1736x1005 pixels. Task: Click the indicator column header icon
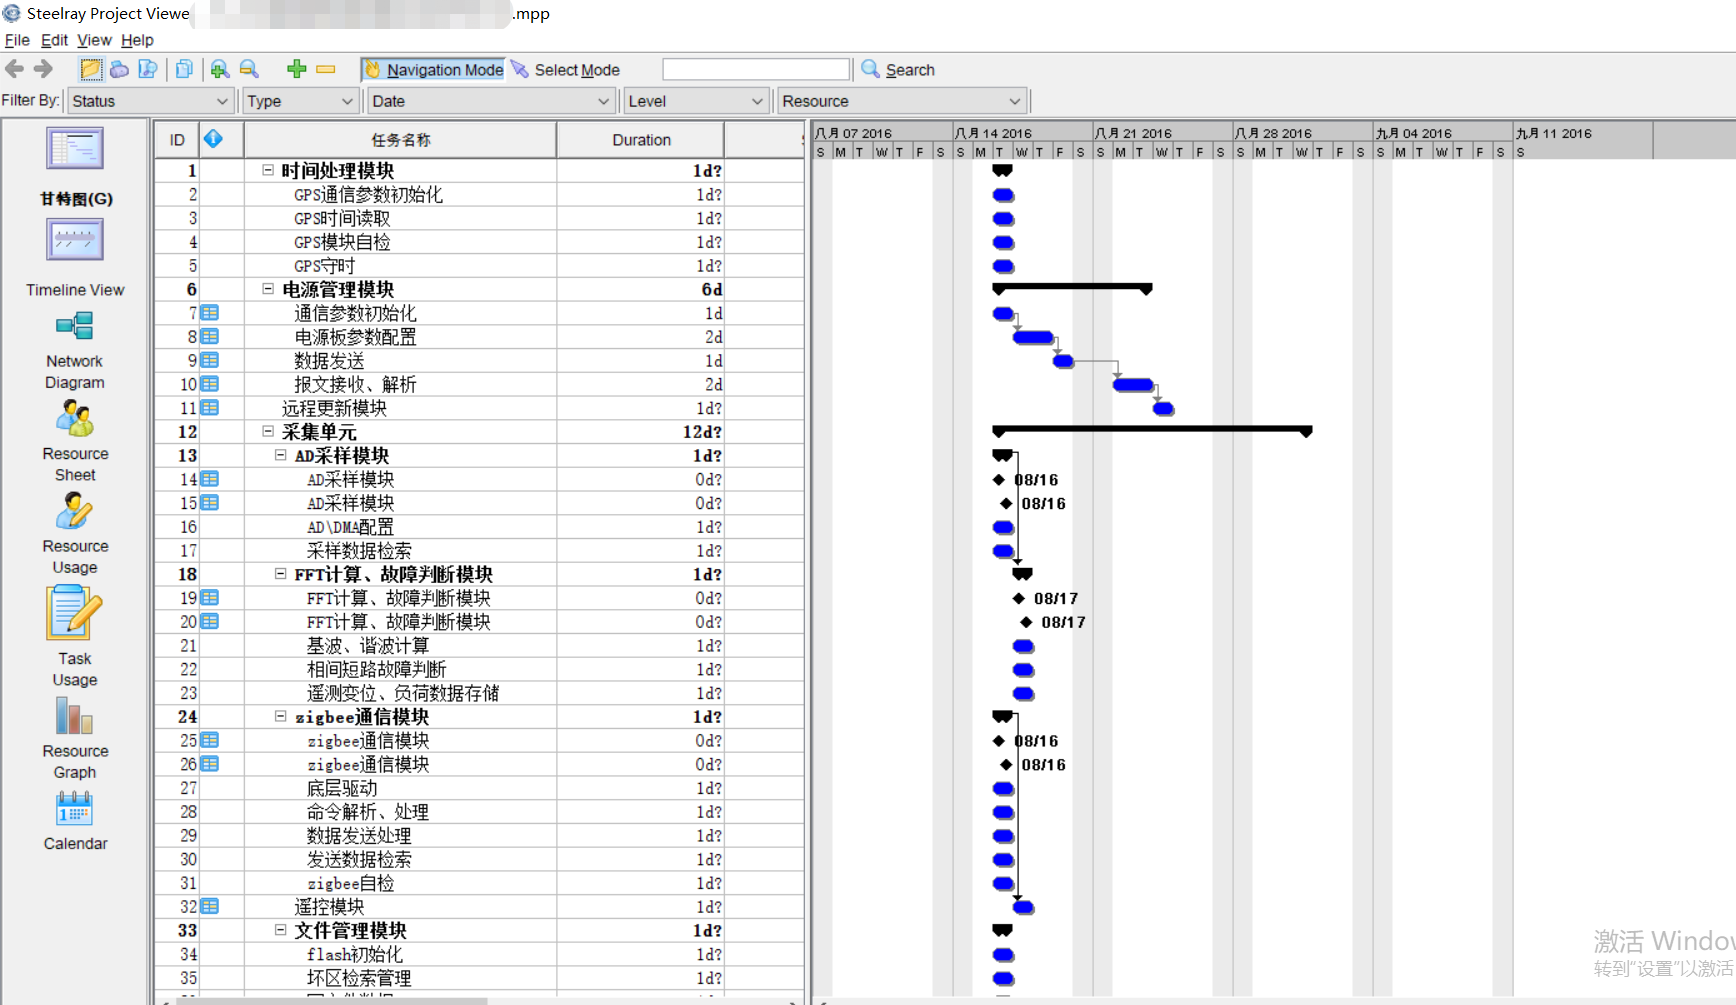213,139
